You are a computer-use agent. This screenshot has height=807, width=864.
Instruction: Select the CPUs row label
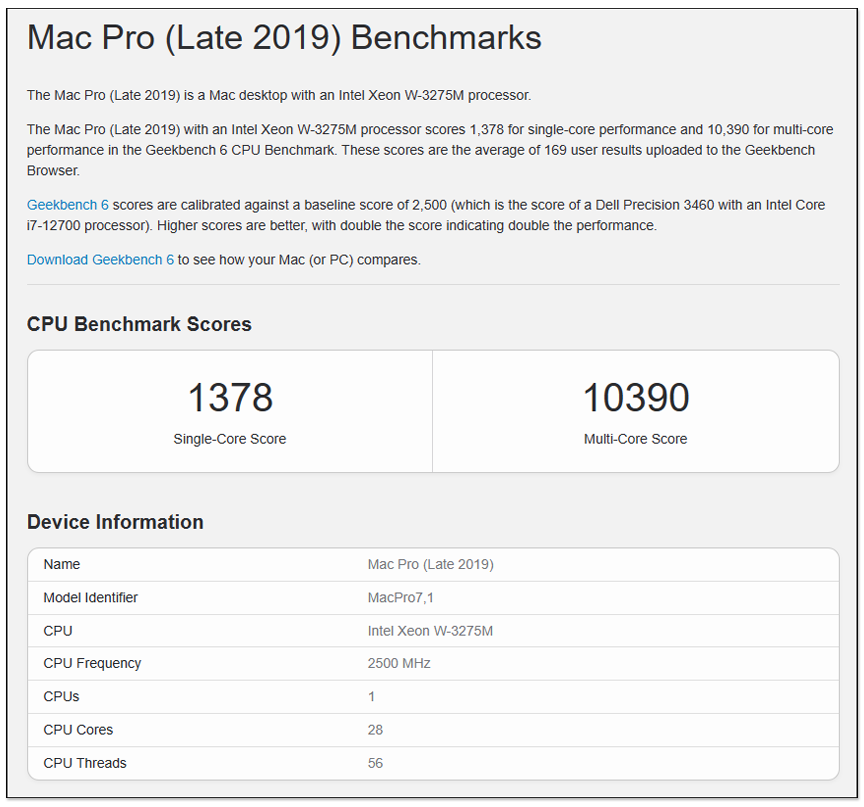tap(61, 696)
